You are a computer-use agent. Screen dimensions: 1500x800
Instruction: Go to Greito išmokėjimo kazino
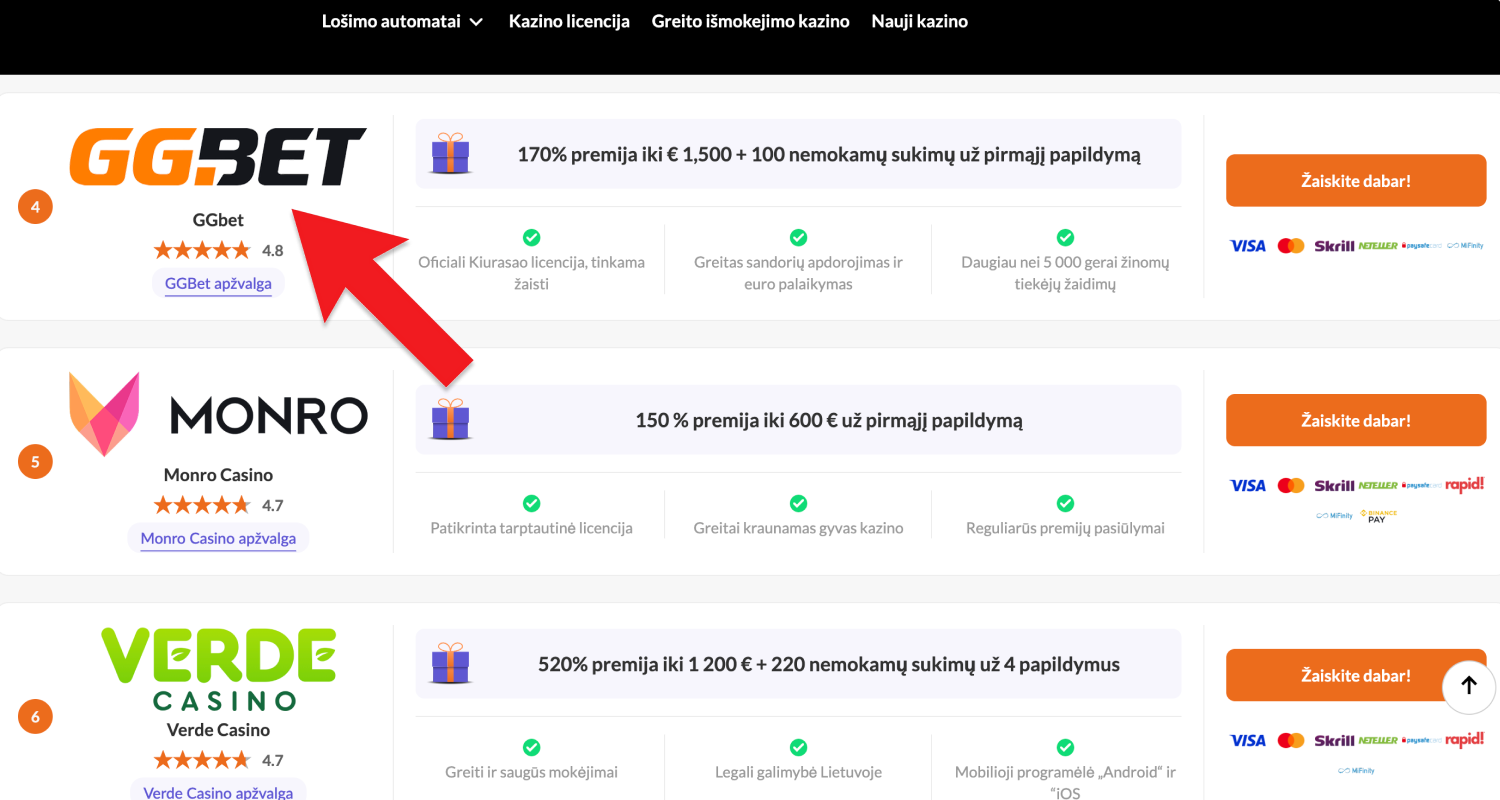750,21
